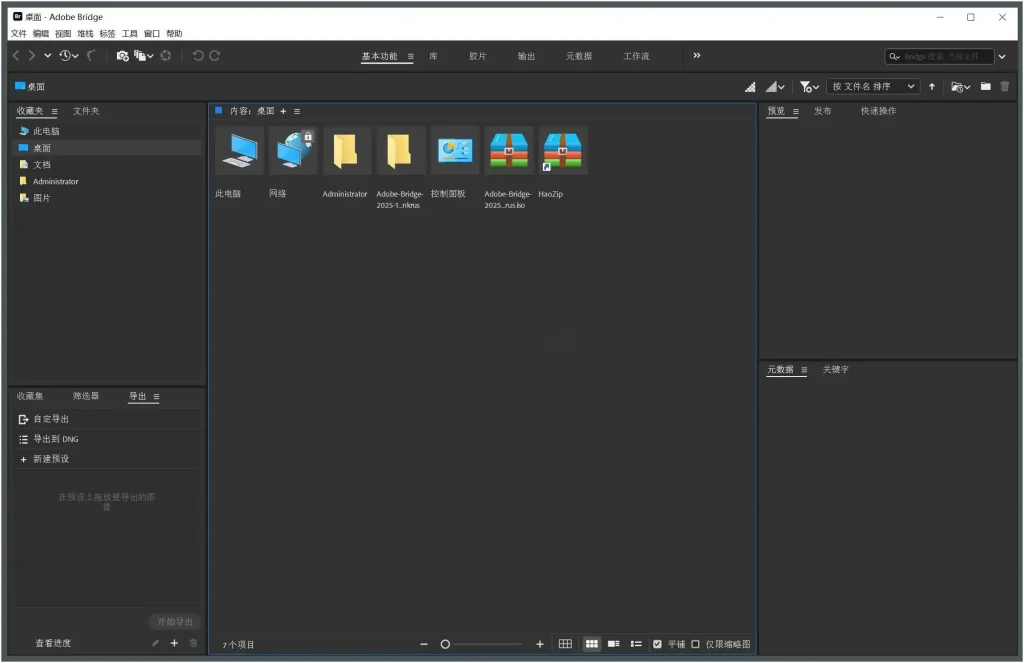Click the thumbnail size slider handle
The width and height of the screenshot is (1024, 663).
446,644
